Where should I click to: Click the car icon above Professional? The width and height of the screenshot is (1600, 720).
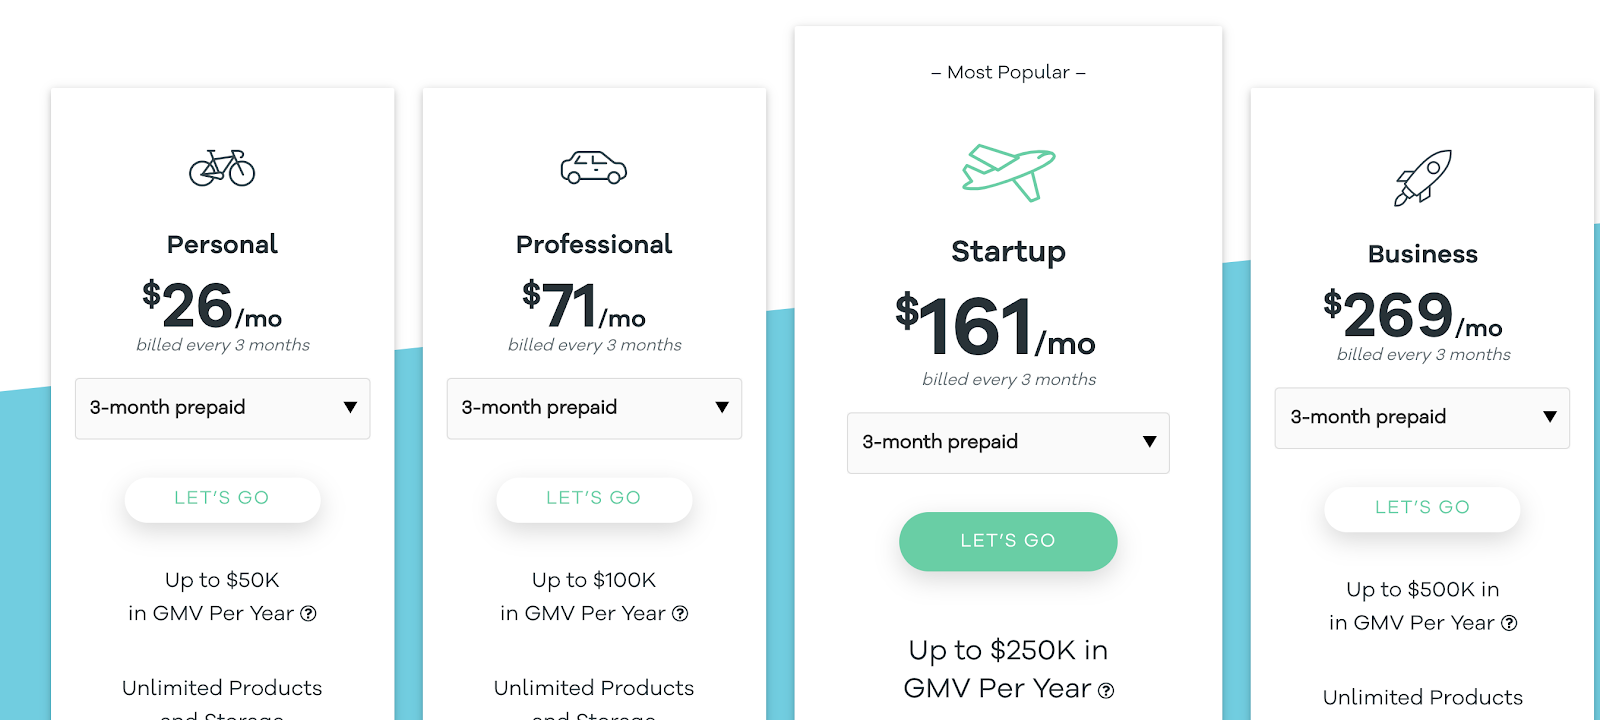594,168
